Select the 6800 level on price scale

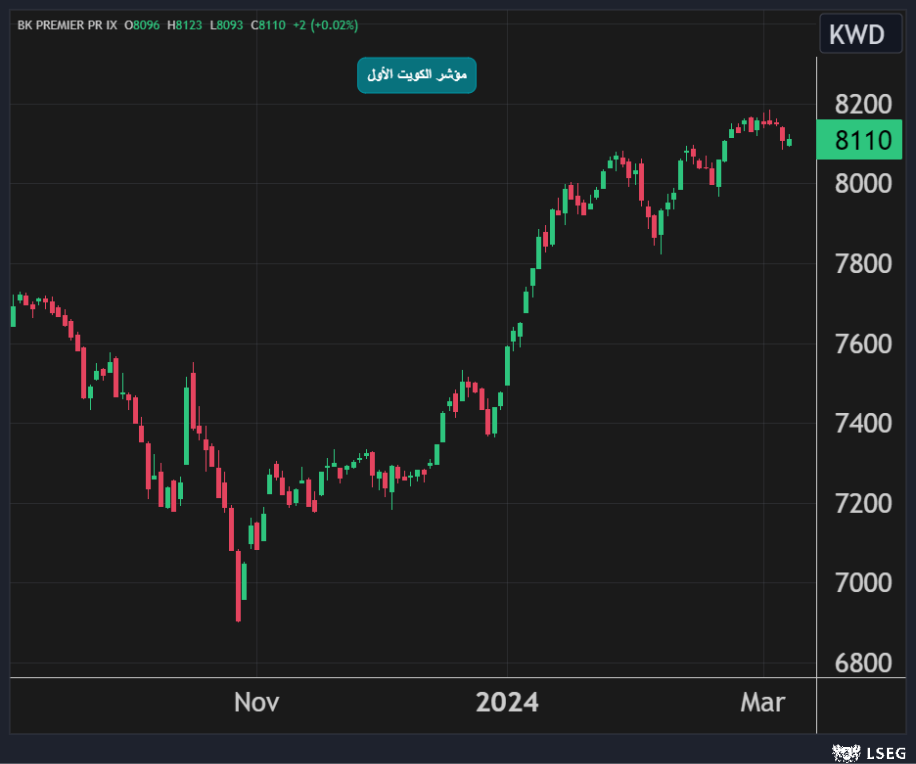[x=862, y=663]
